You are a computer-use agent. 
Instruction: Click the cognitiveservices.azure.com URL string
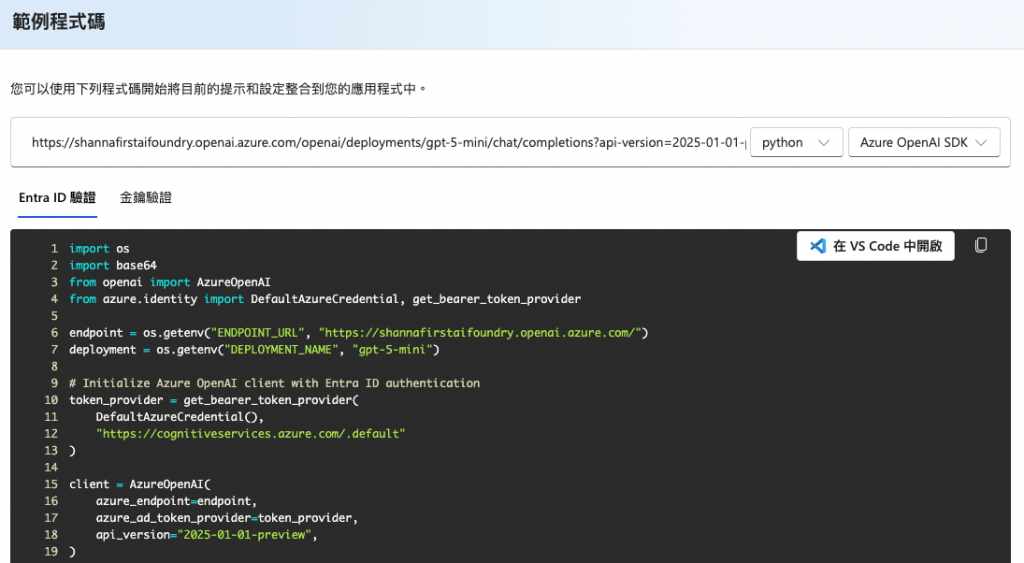click(251, 434)
